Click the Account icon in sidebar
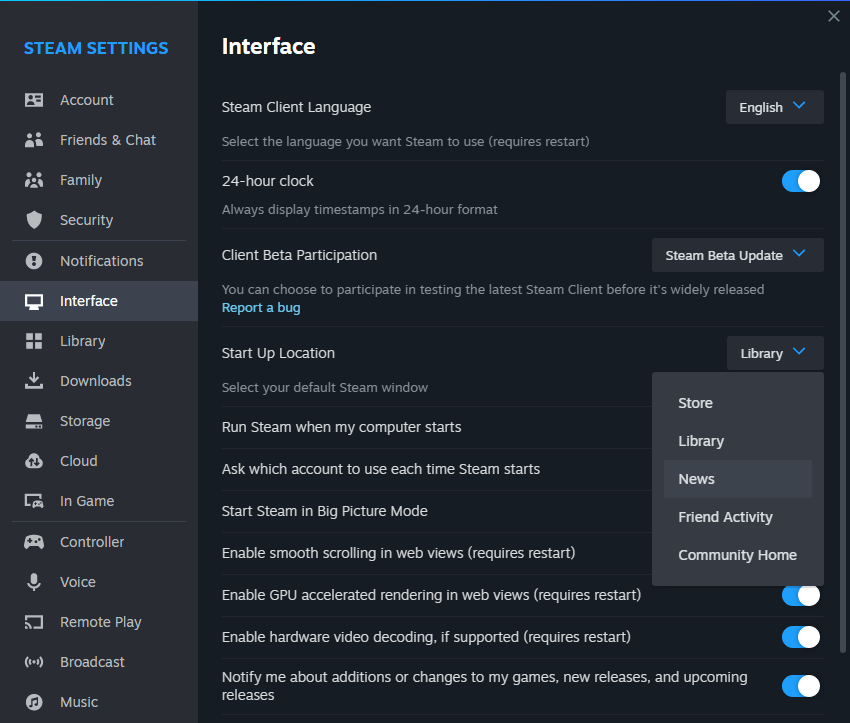 coord(34,100)
